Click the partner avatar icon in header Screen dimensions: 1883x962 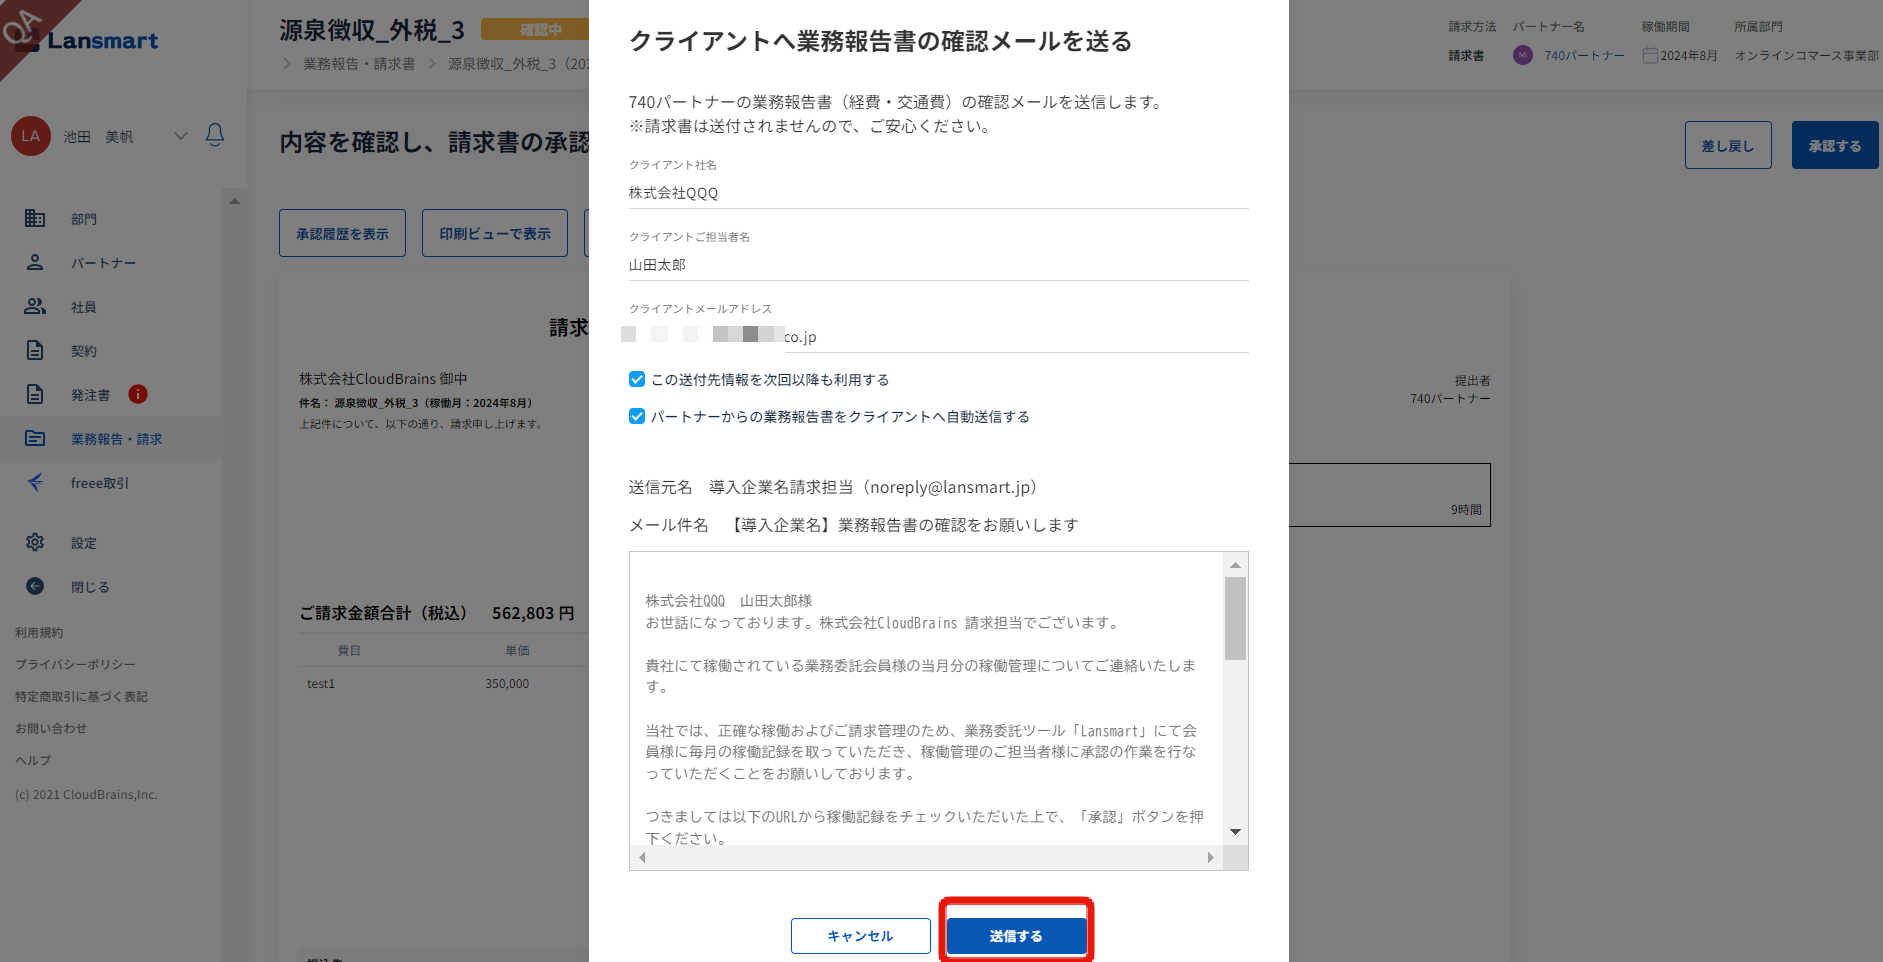pyautogui.click(x=1522, y=55)
